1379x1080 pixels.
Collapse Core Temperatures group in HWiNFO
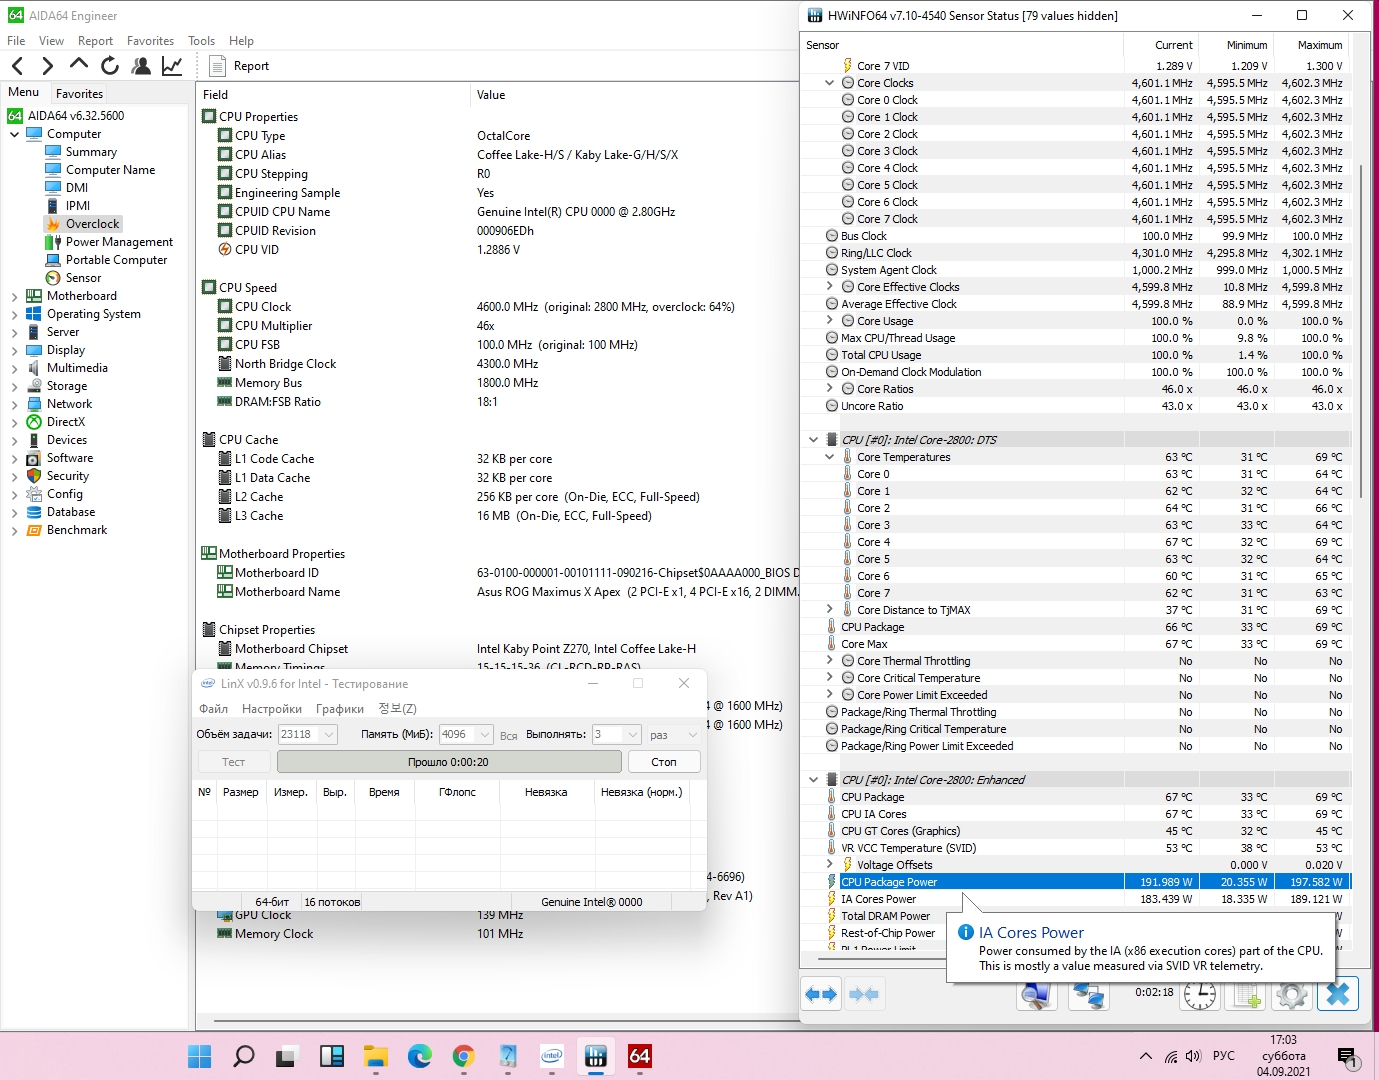click(x=830, y=457)
